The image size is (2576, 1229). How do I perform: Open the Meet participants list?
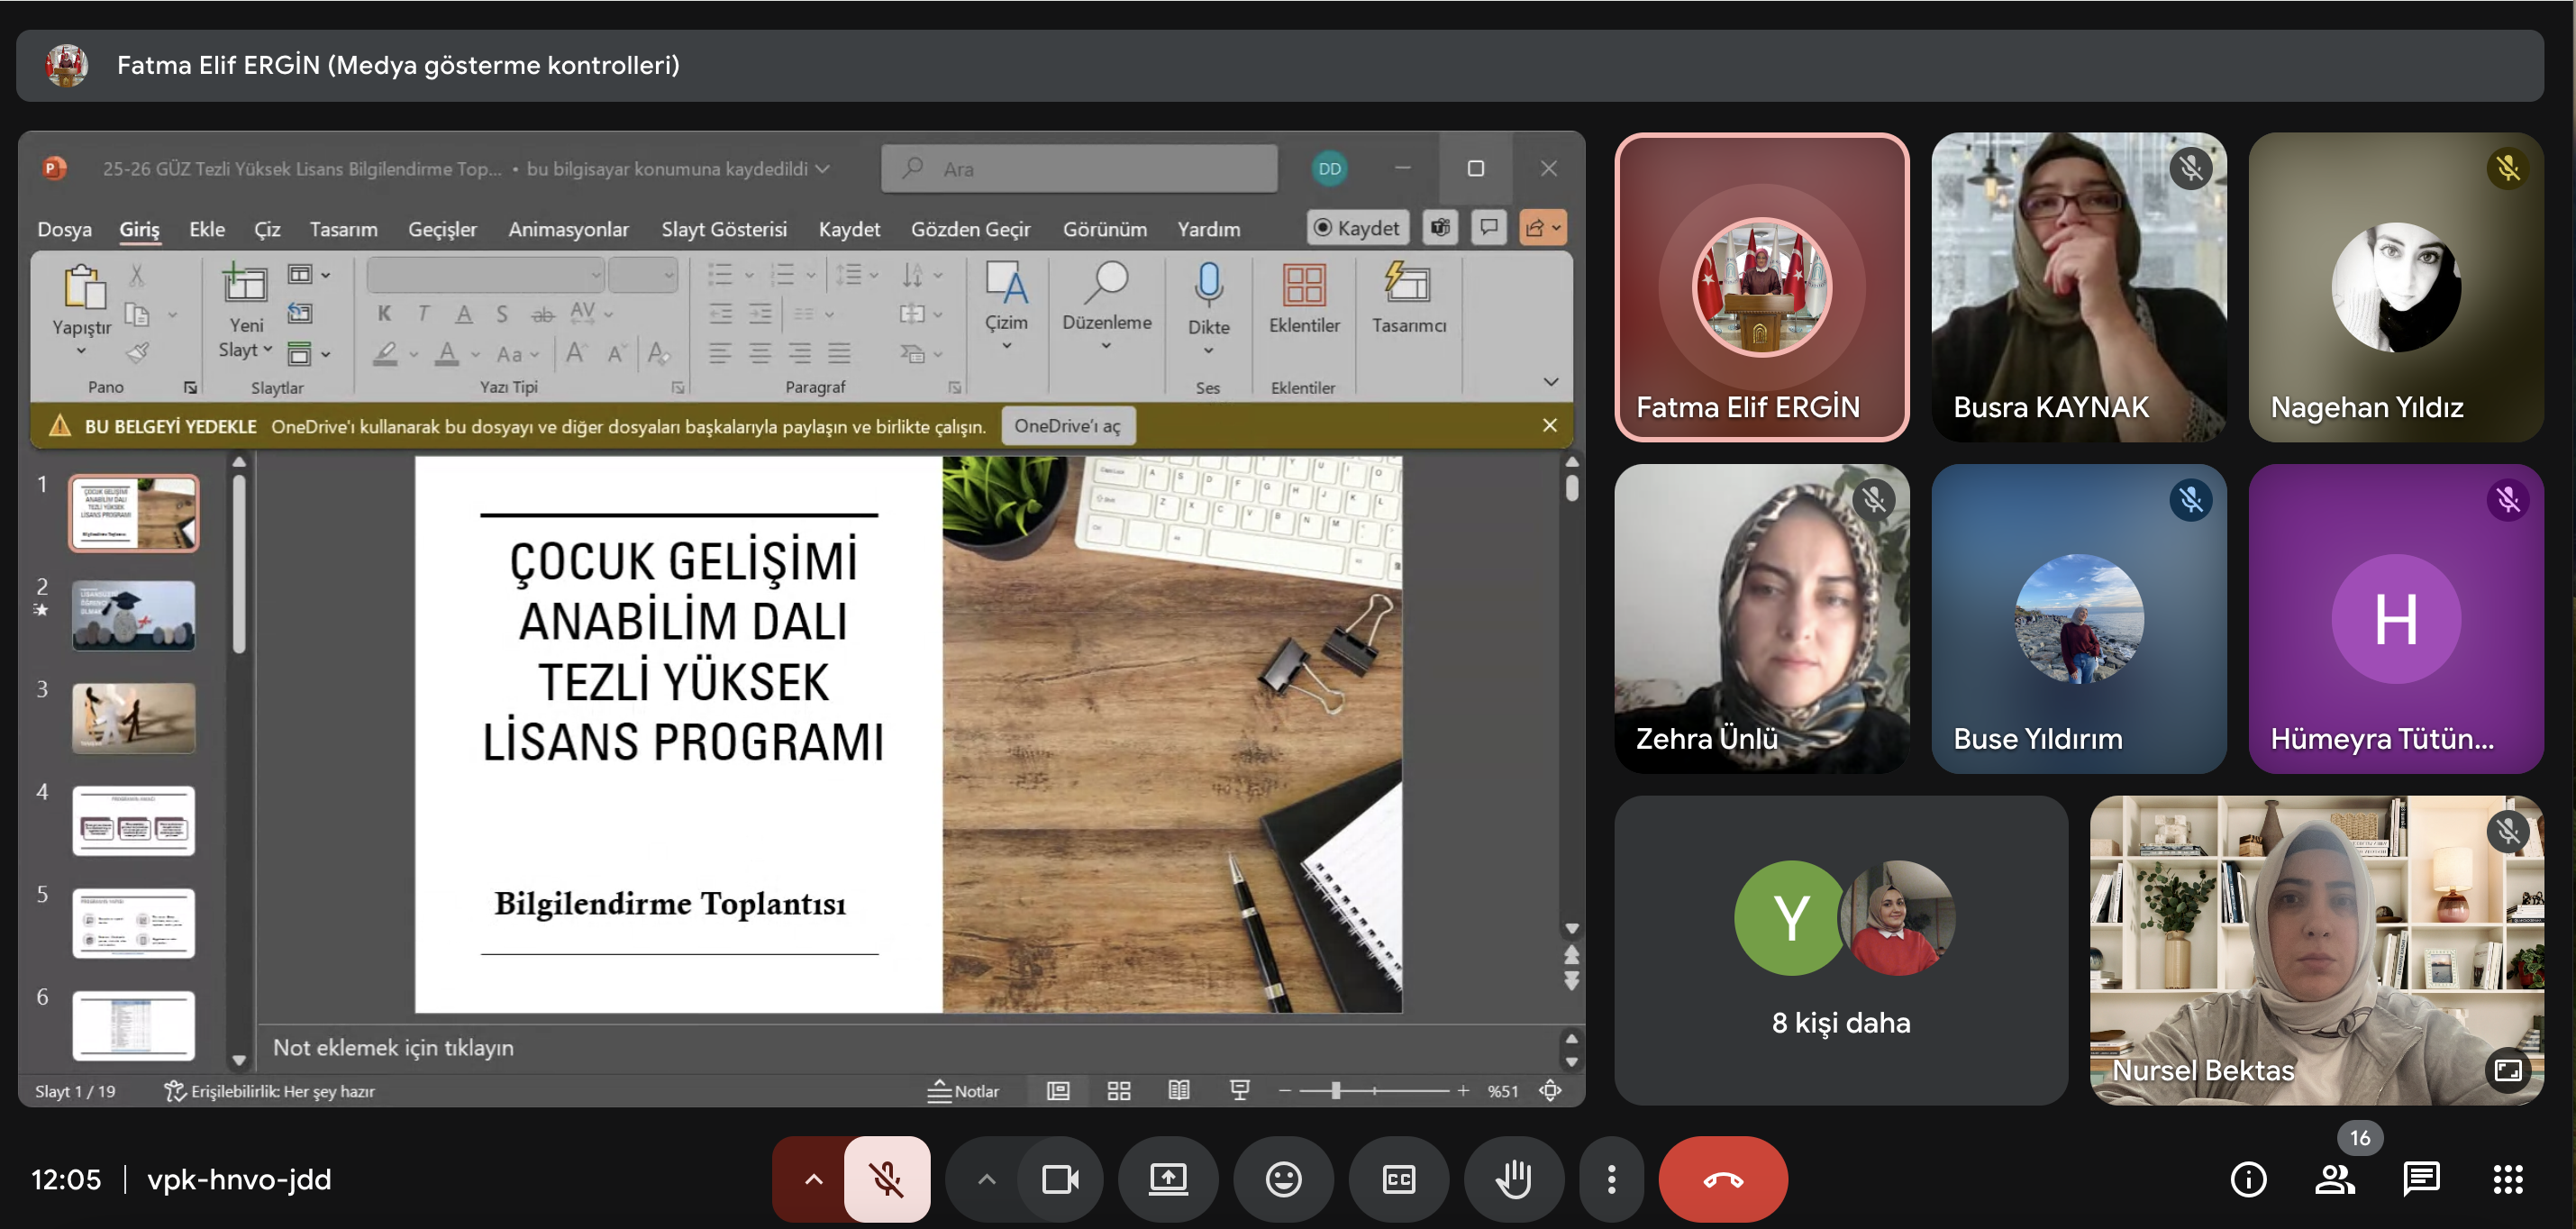tap(2335, 1179)
